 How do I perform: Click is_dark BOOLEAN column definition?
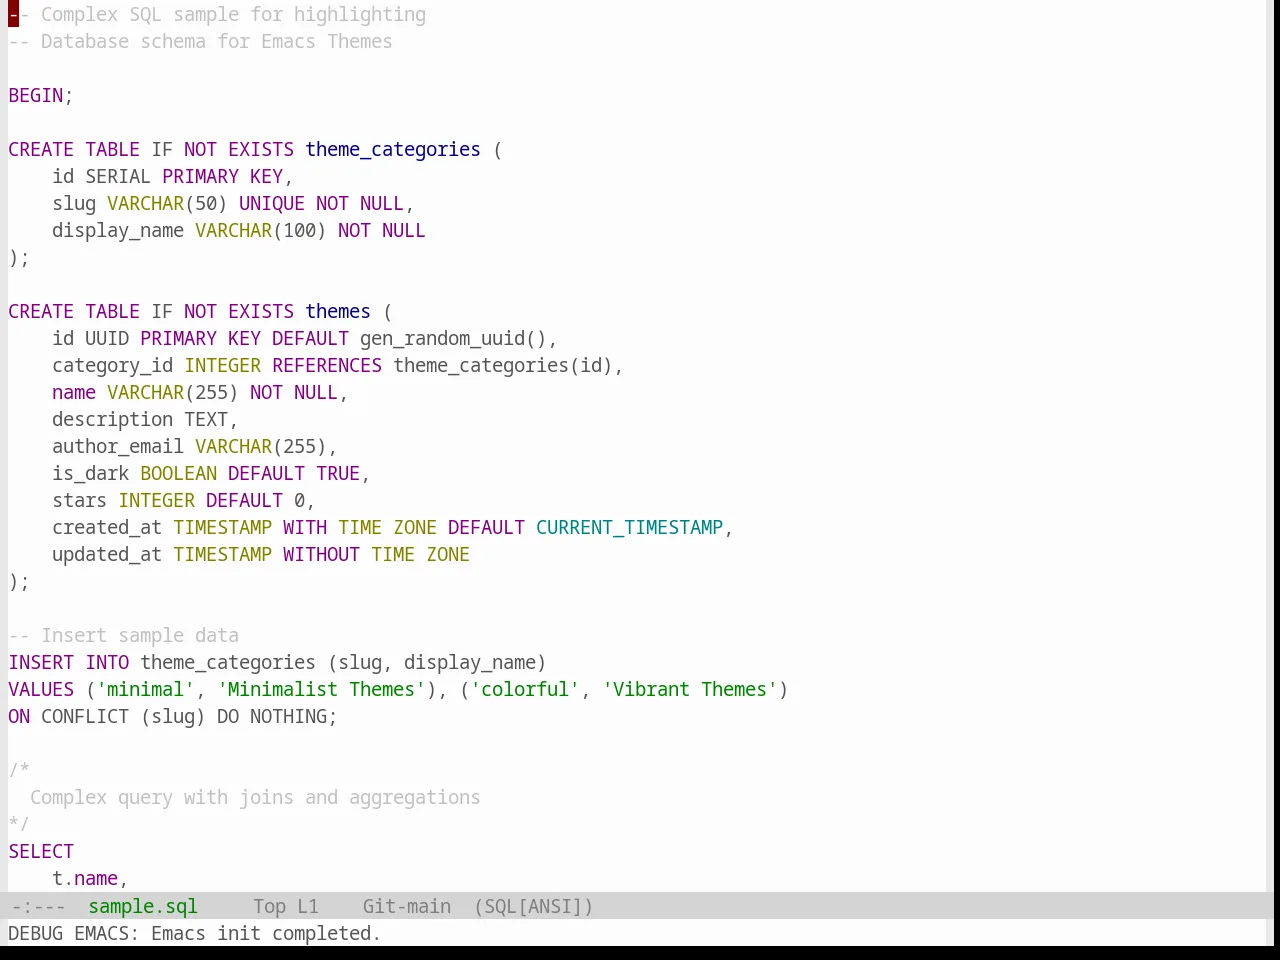(211, 473)
